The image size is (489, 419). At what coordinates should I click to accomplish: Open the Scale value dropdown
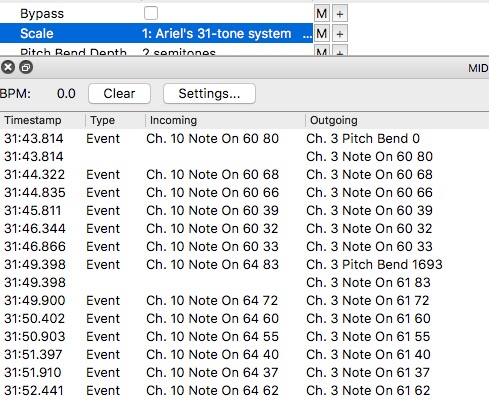227,33
